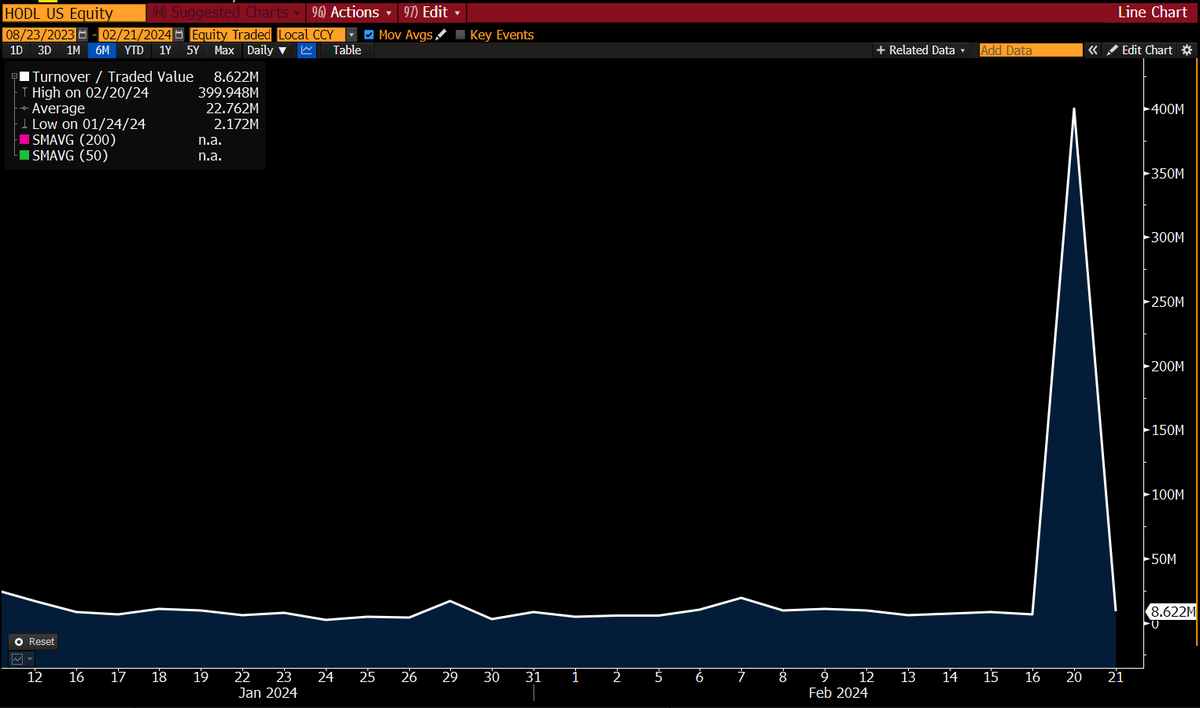Click the Equity Traded field
The width and height of the screenshot is (1200, 708).
(x=232, y=35)
